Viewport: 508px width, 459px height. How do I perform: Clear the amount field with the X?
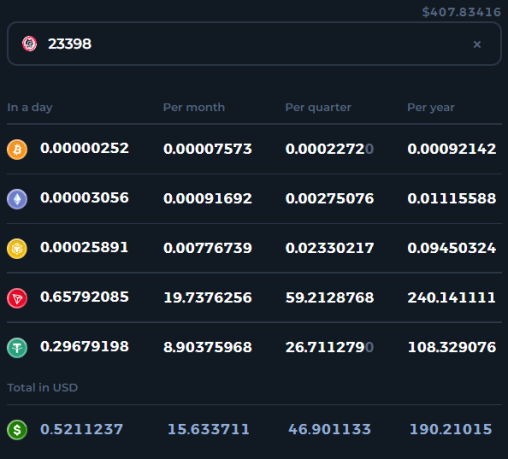point(477,44)
